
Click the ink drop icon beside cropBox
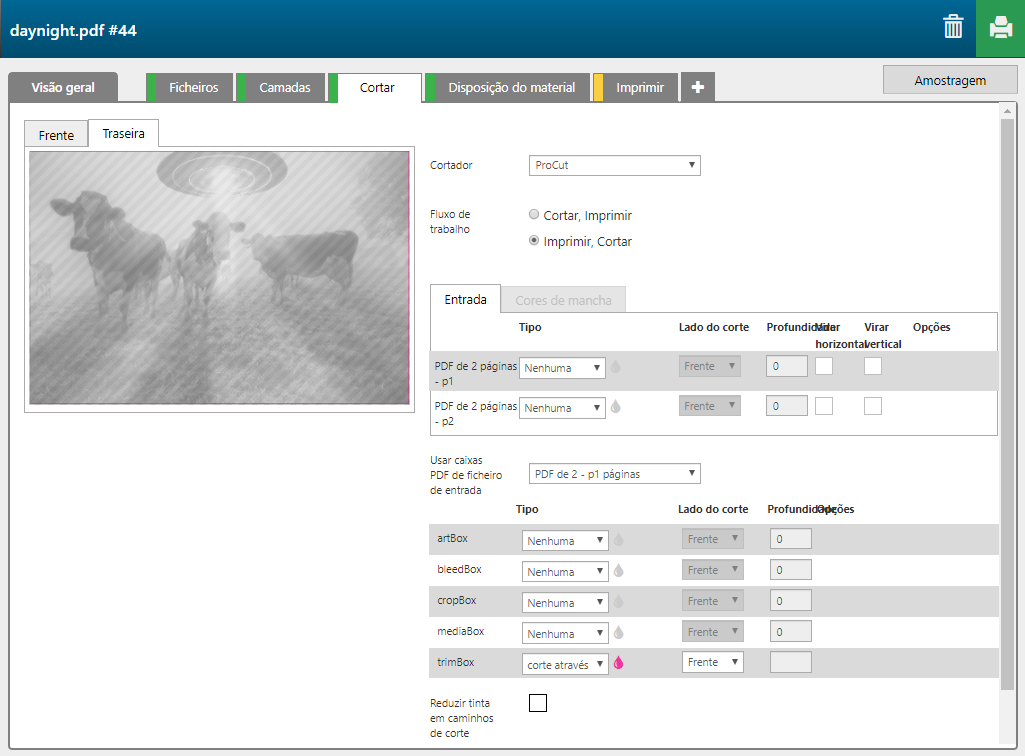coord(618,602)
